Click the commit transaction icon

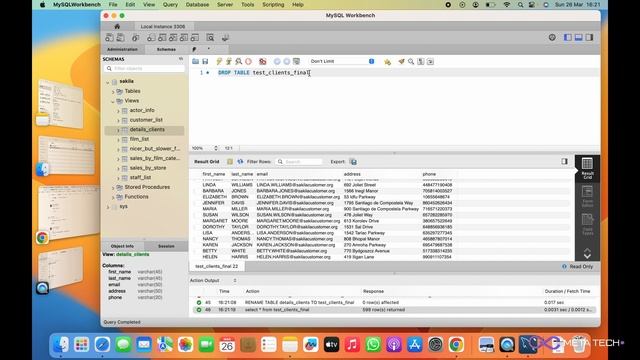277,61
